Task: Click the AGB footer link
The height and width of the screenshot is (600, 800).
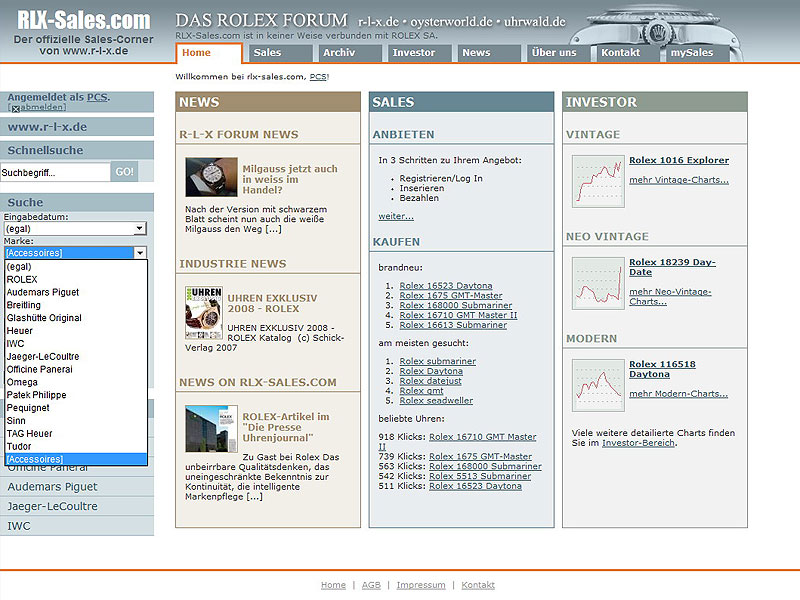Action: coord(371,585)
